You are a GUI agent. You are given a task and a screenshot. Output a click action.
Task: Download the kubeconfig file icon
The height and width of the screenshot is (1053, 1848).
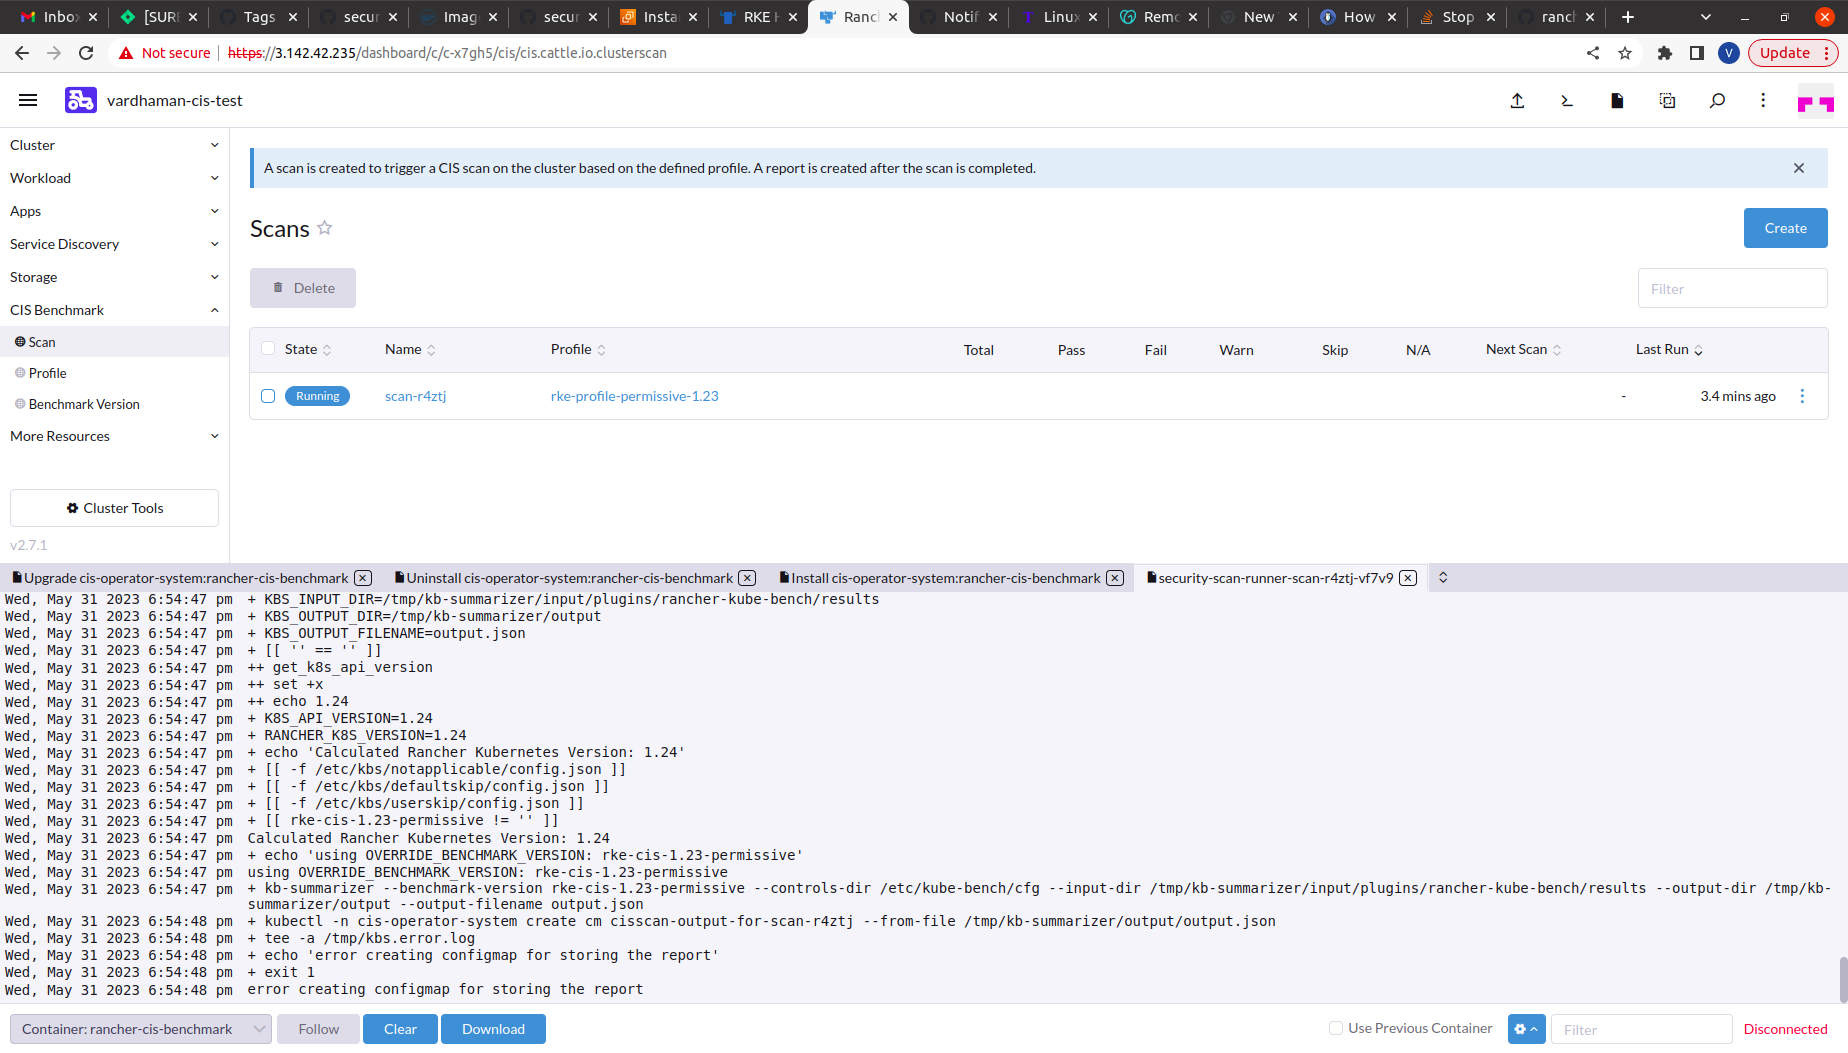1617,100
